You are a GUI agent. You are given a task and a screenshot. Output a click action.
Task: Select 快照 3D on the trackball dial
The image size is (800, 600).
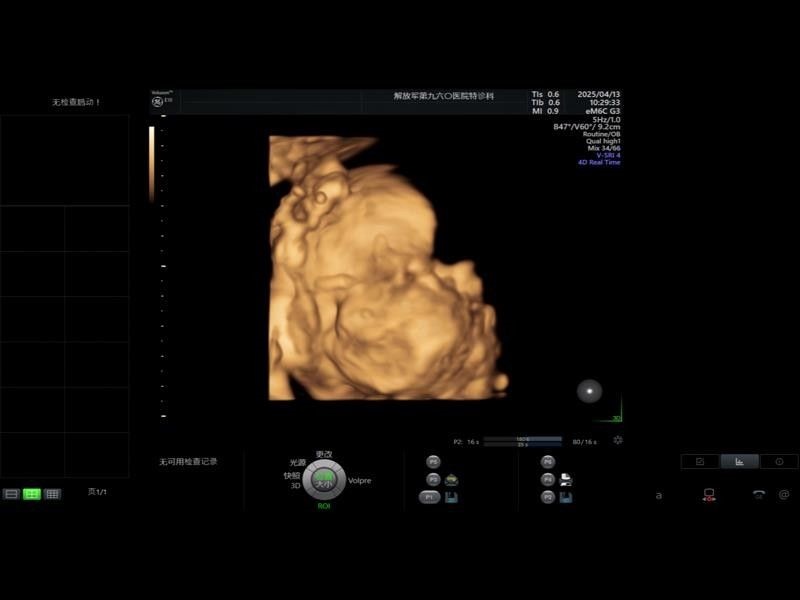coord(292,480)
